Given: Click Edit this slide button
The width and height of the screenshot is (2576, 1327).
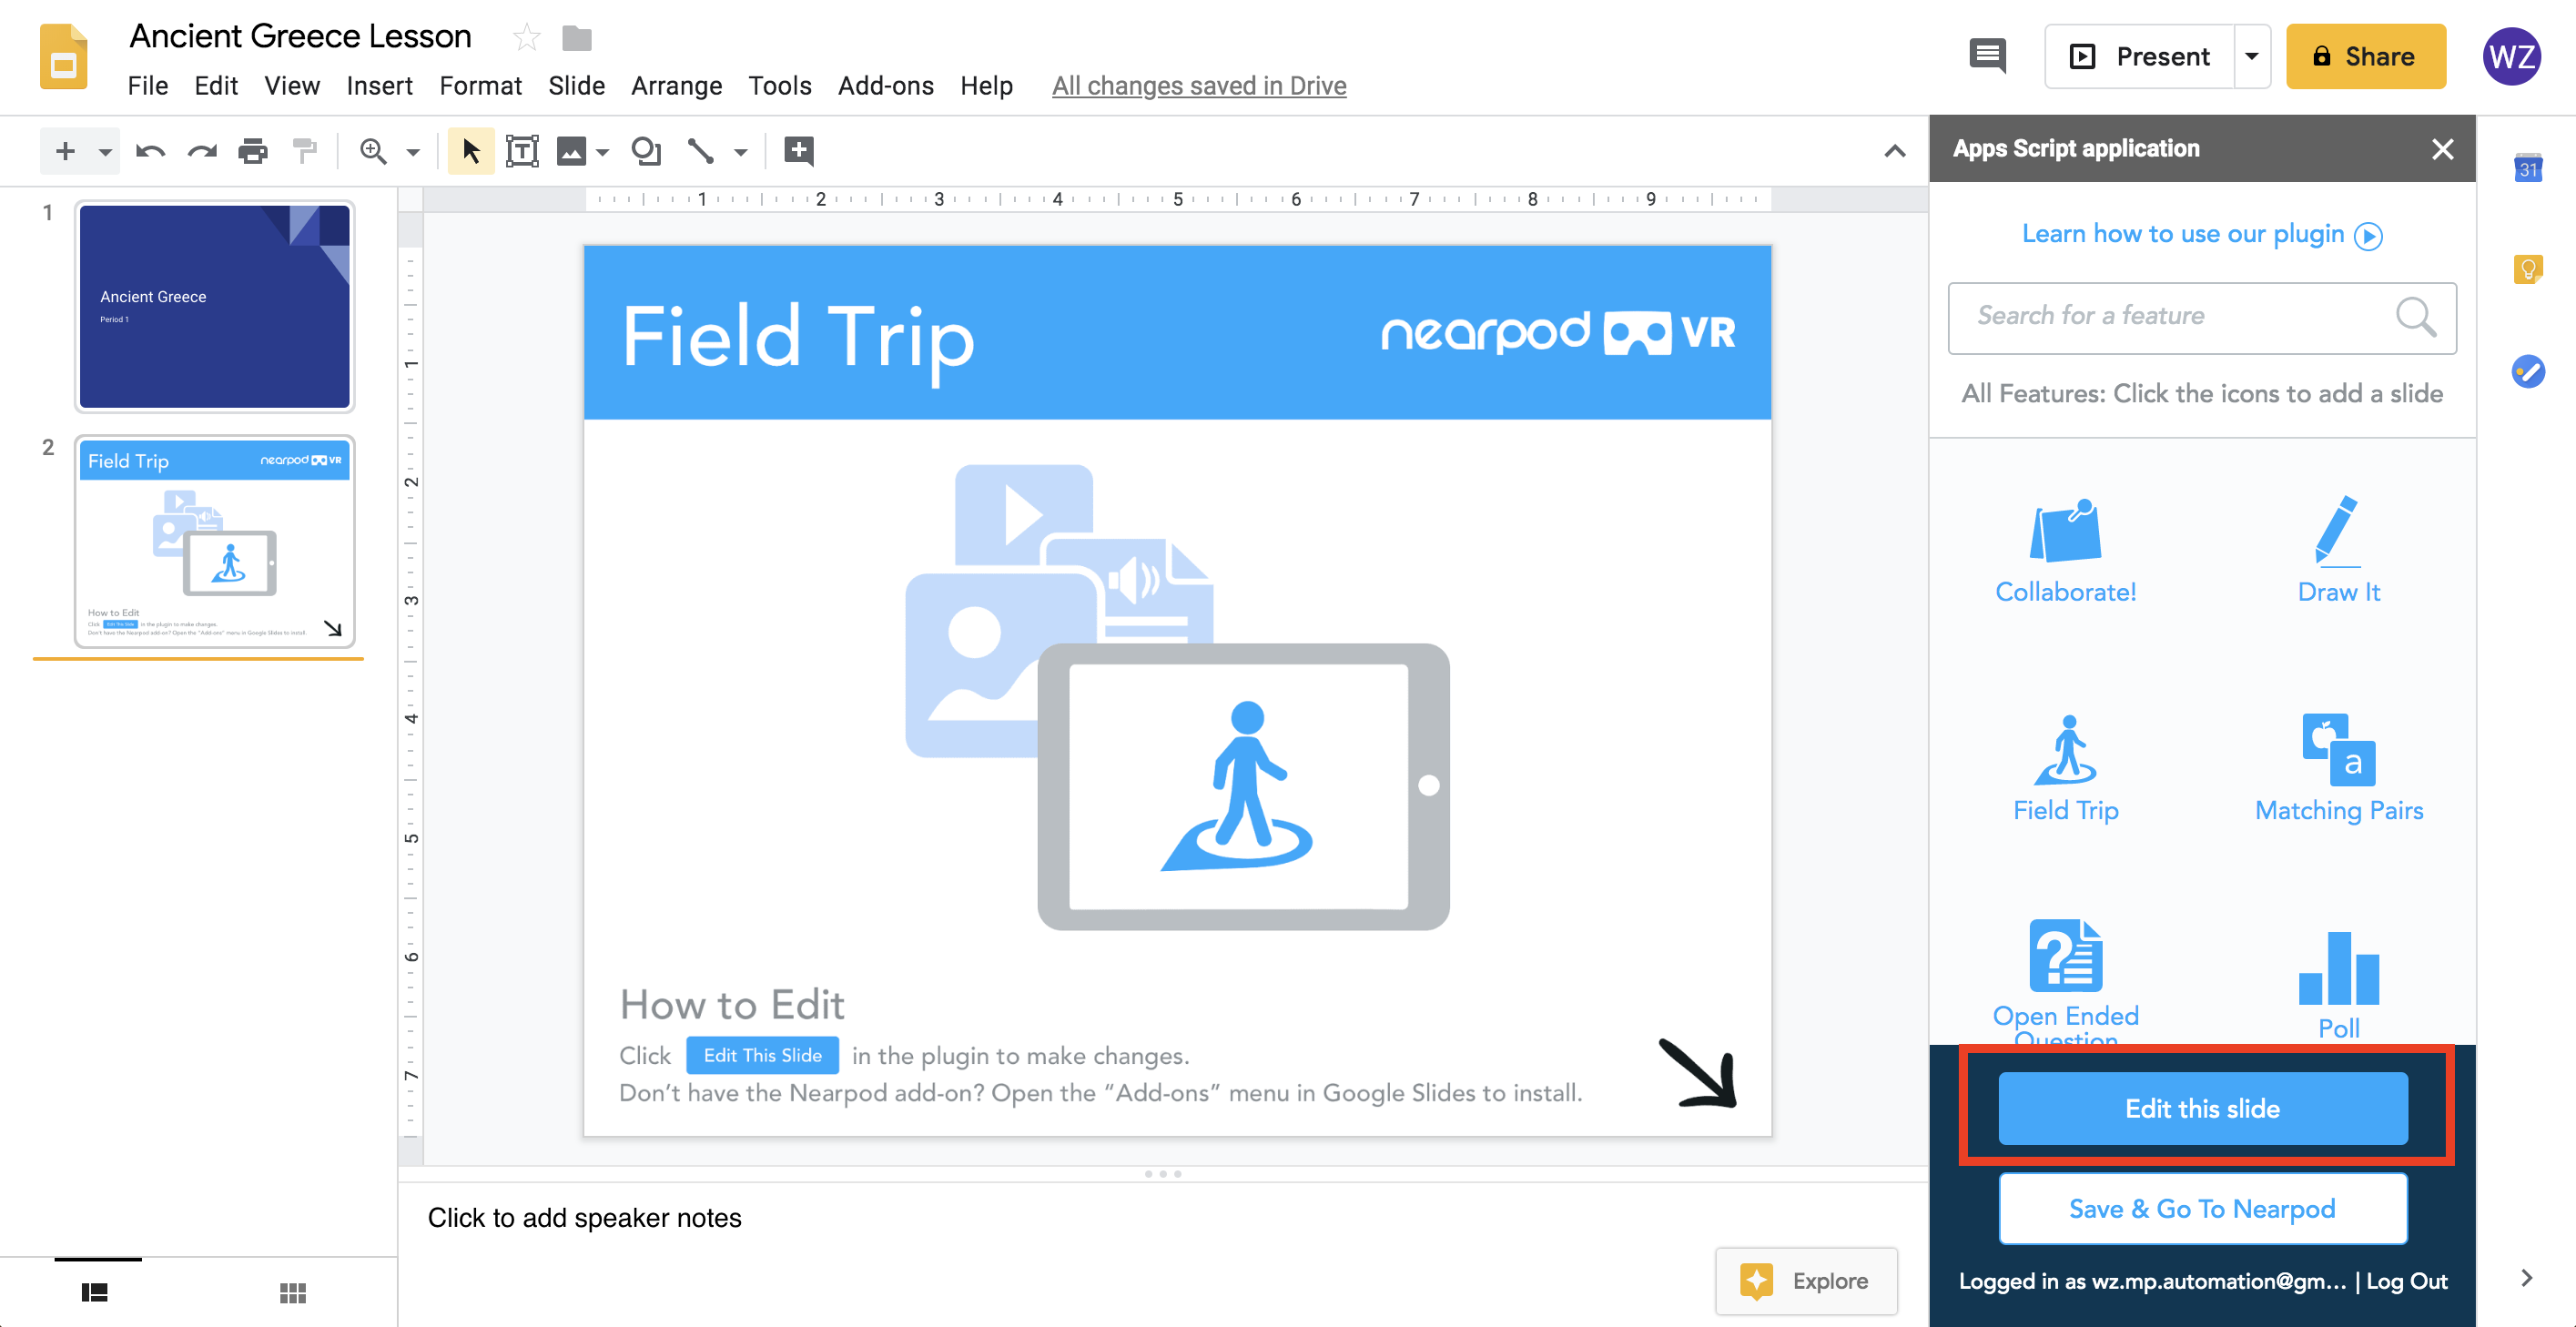Looking at the screenshot, I should (2202, 1108).
